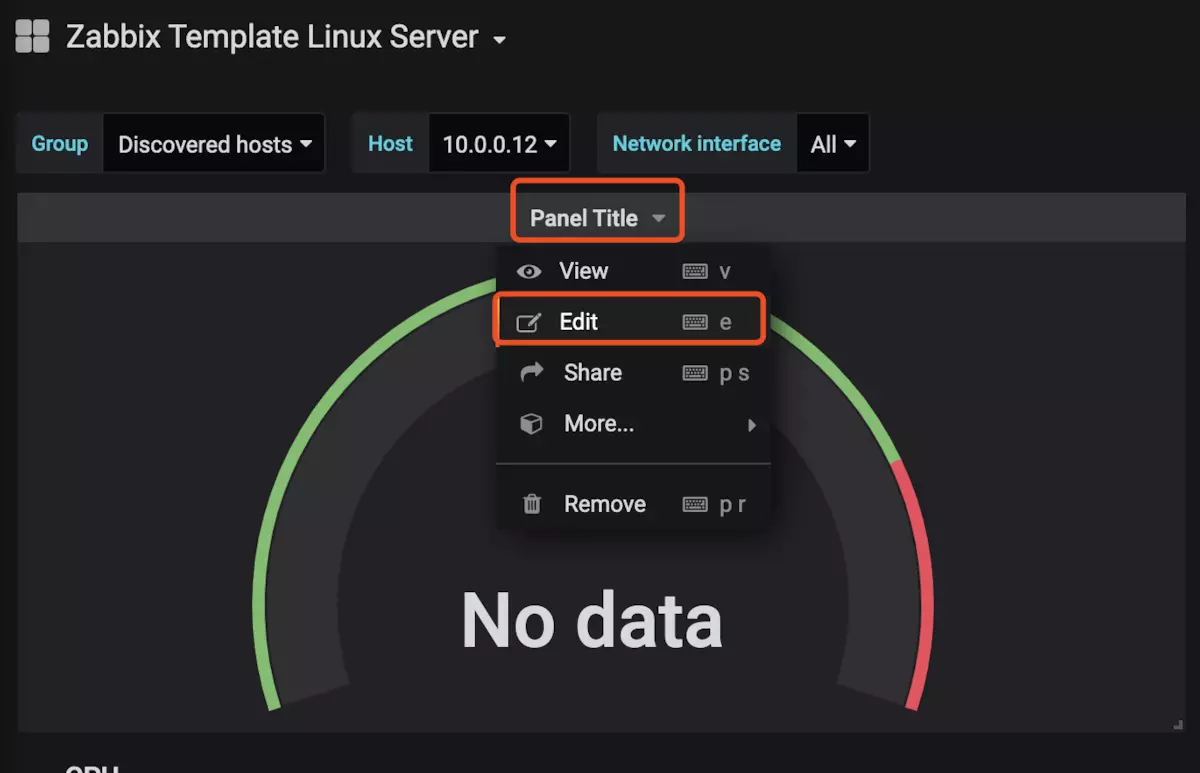Open the dashboards grid icon
The image size is (1200, 773).
(x=33, y=37)
